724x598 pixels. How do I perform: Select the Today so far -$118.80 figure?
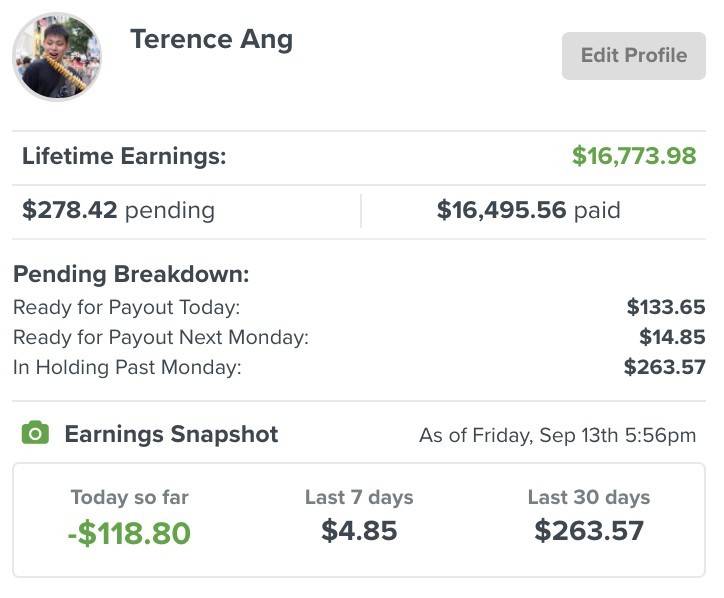click(129, 533)
